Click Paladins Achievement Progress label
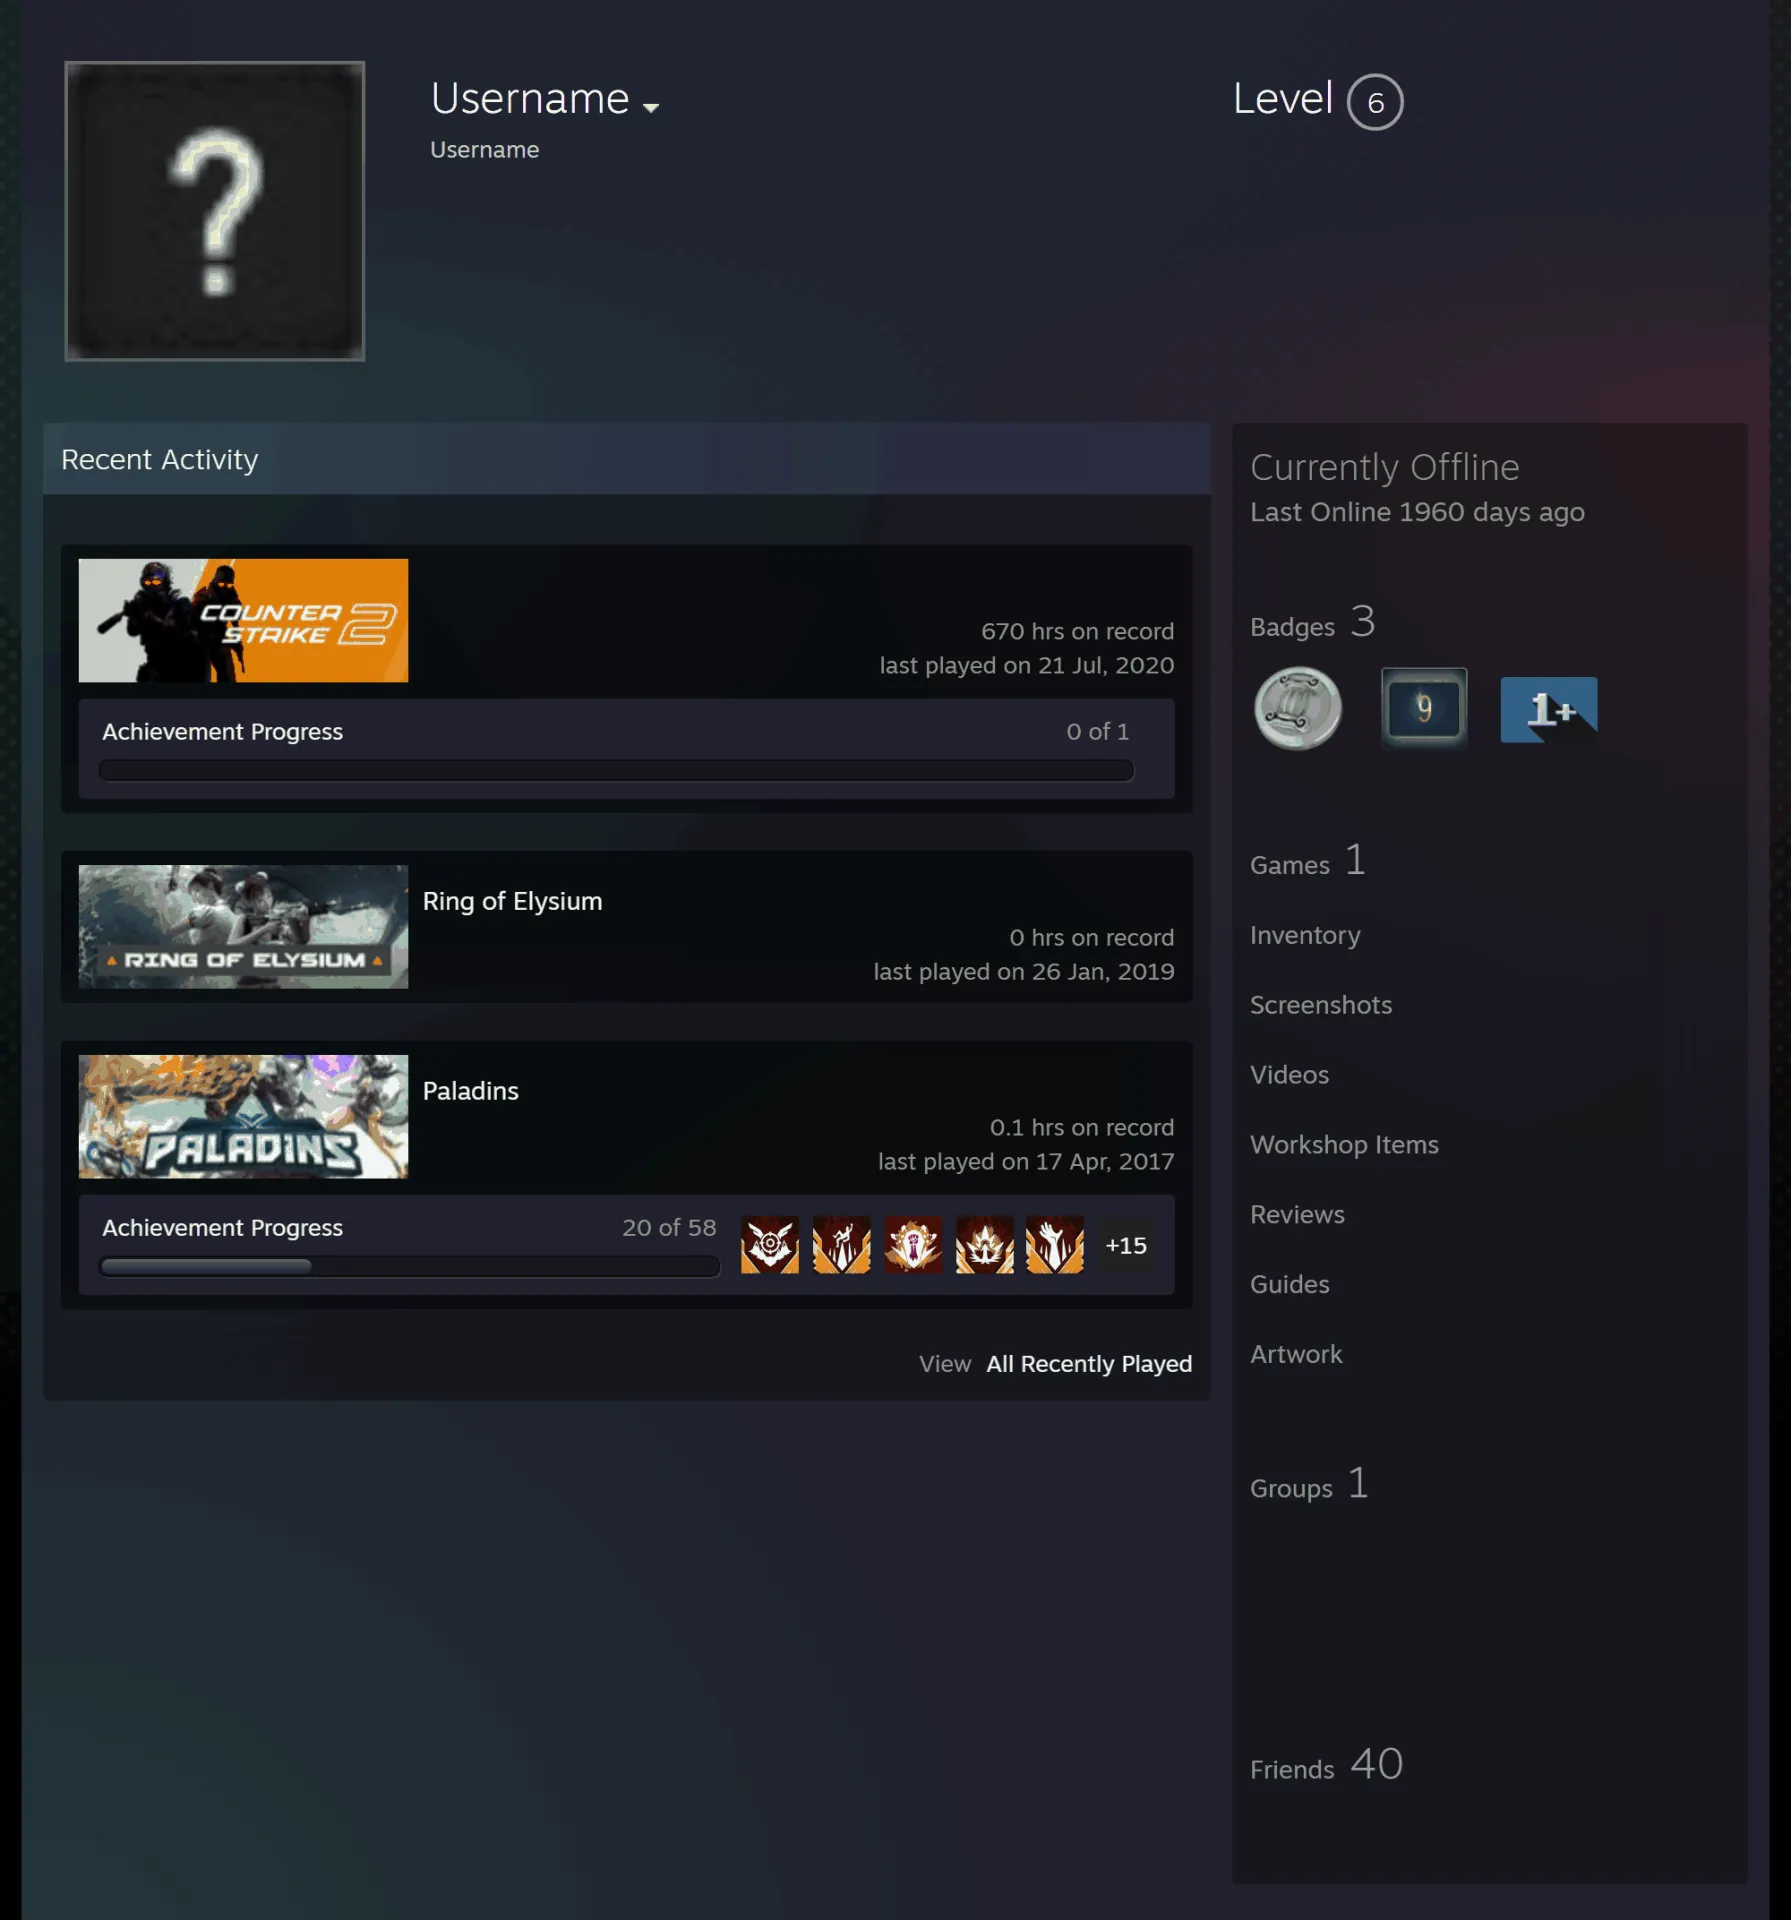Viewport: 1791px width, 1920px height. (x=222, y=1228)
